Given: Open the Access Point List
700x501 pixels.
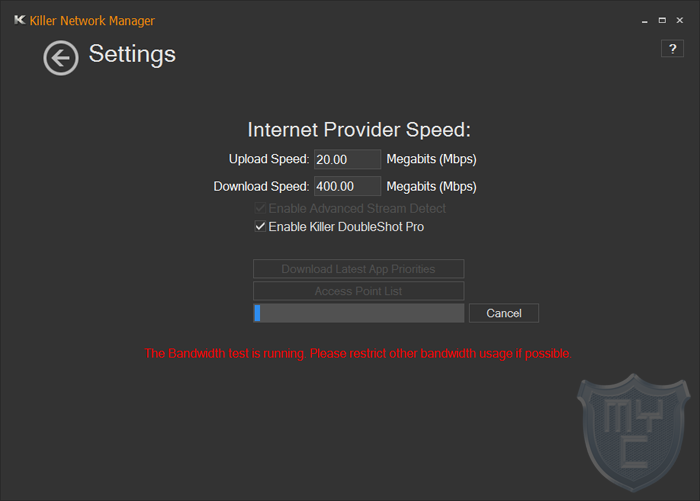Looking at the screenshot, I should (358, 291).
